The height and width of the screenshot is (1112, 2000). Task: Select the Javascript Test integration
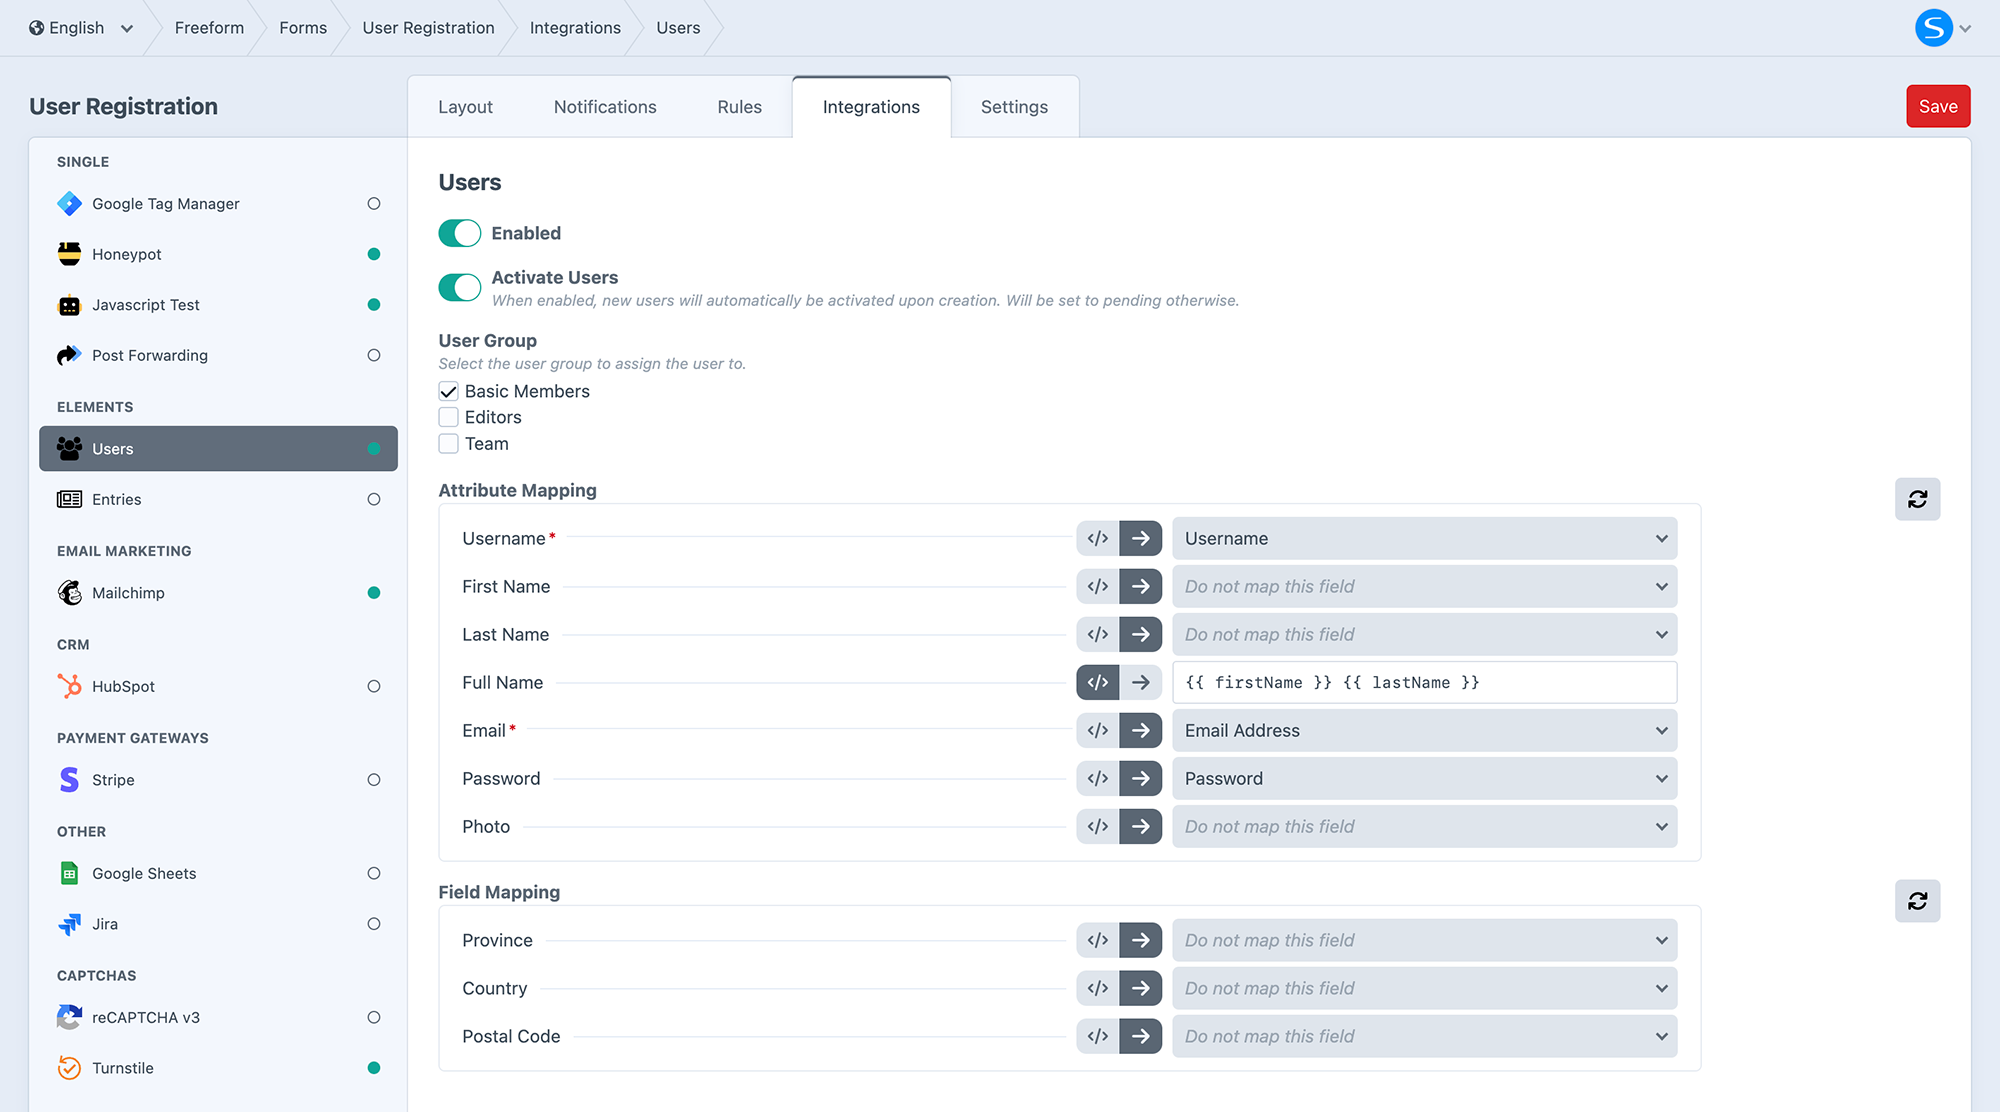146,305
